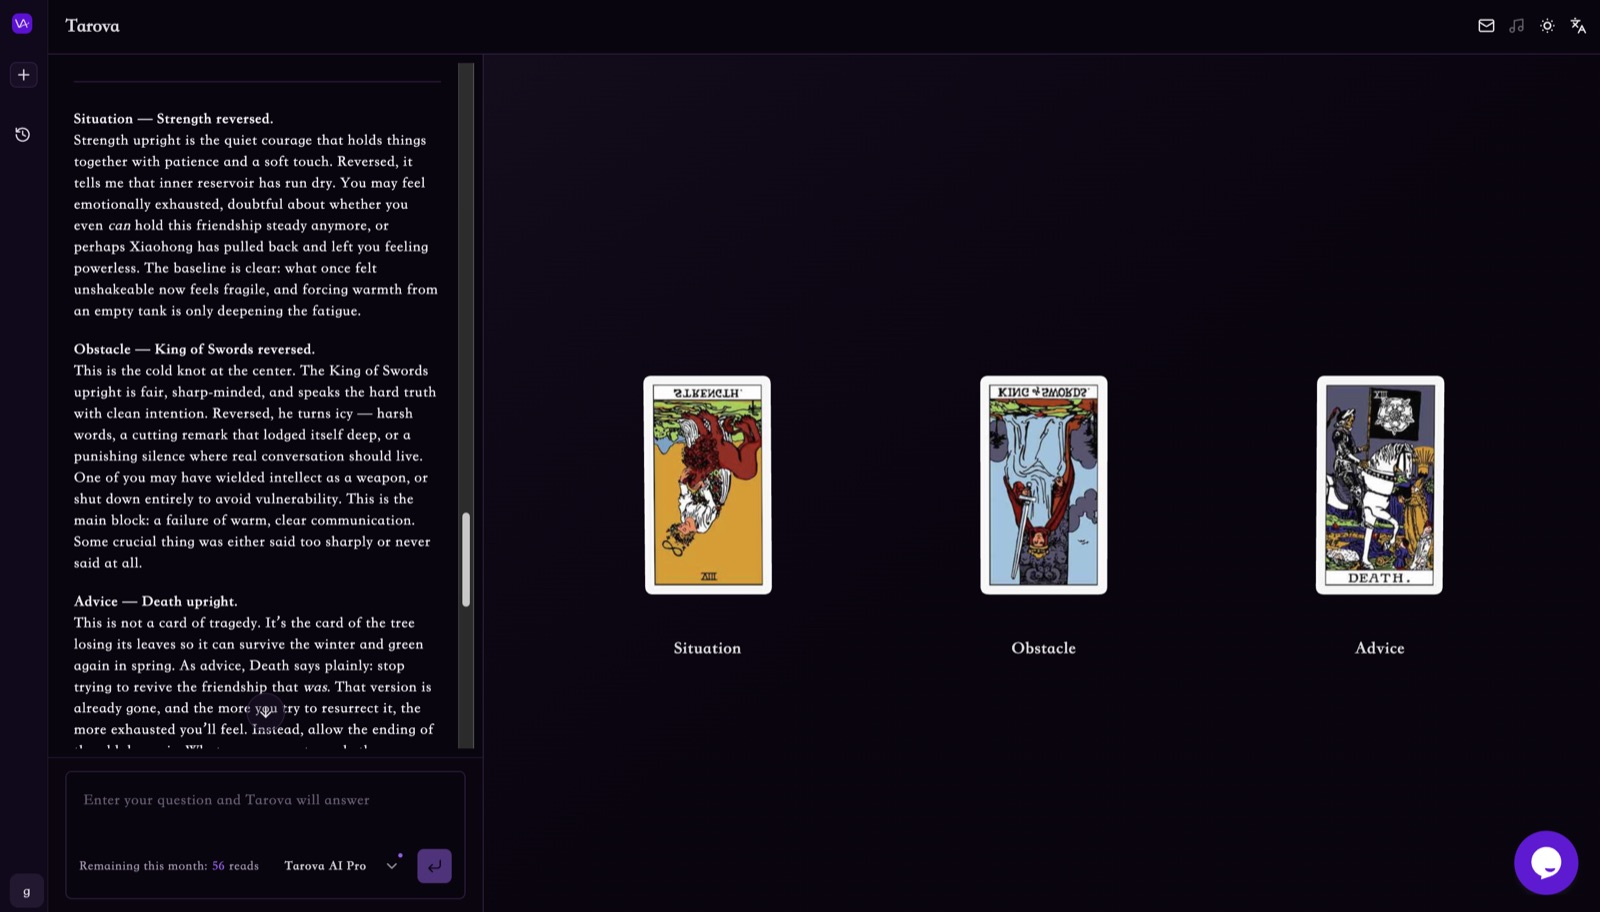Click the 'Tarova' title text
Screen dimensions: 1600x912
[92, 26]
